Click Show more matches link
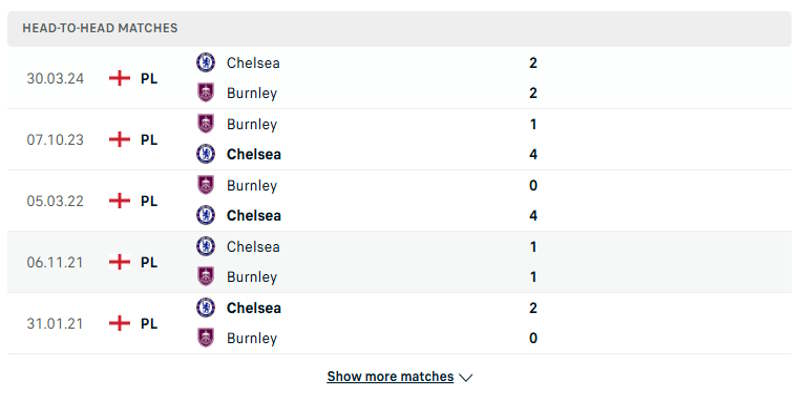800x400 pixels. point(390,377)
